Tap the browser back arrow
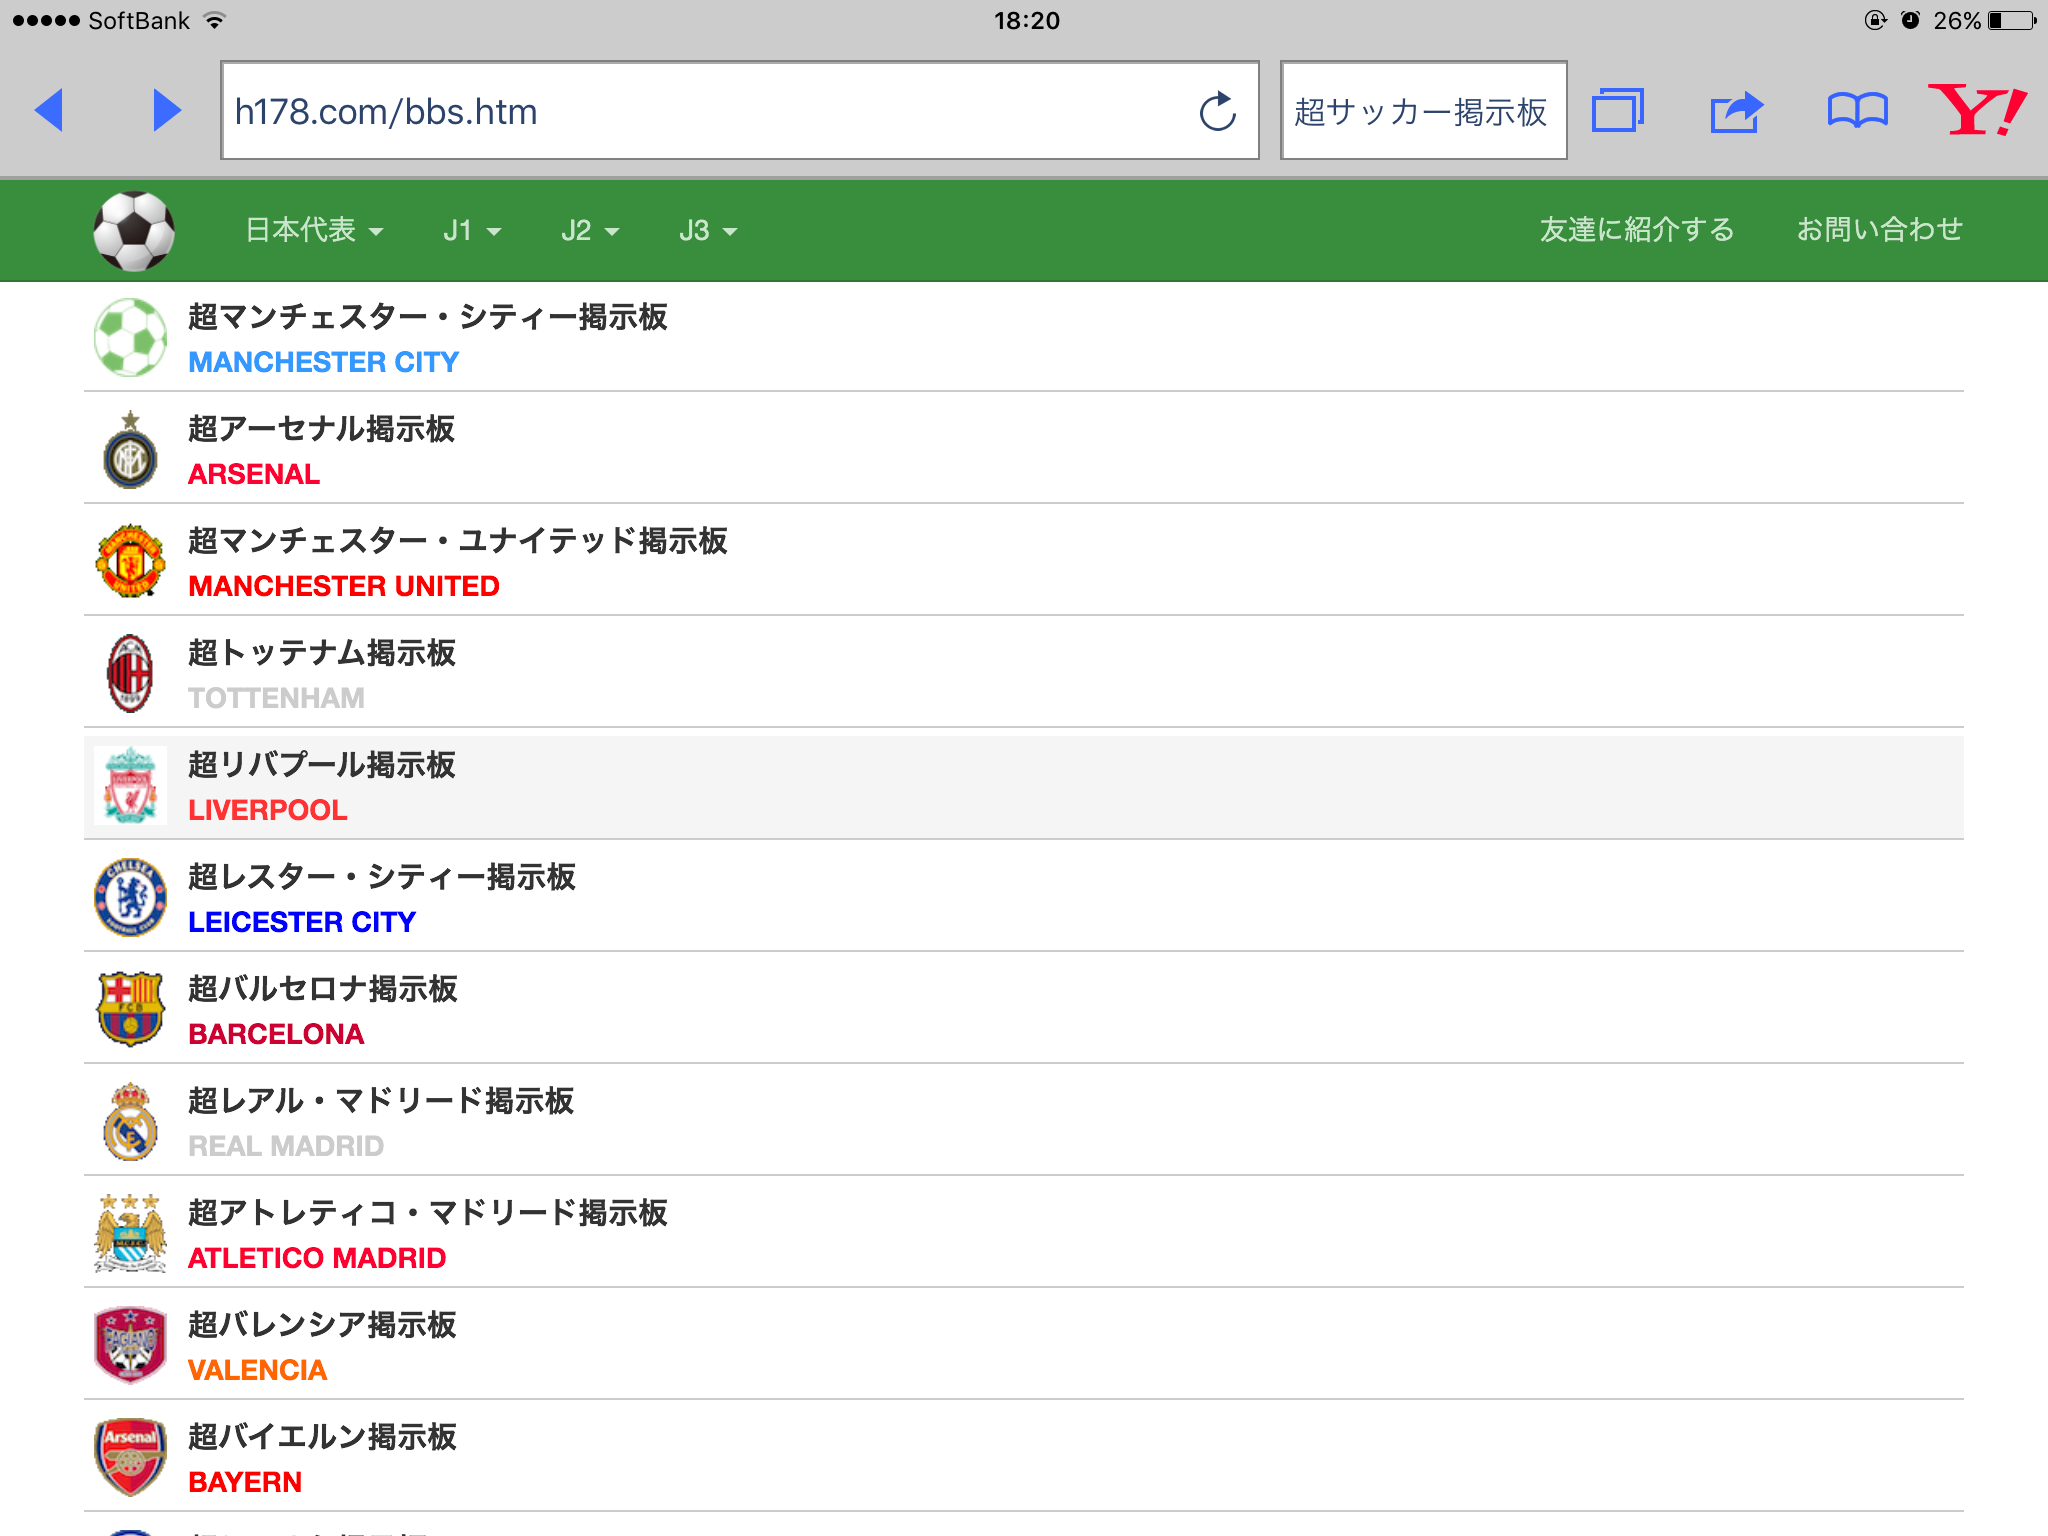2048x1536 pixels. (x=49, y=110)
